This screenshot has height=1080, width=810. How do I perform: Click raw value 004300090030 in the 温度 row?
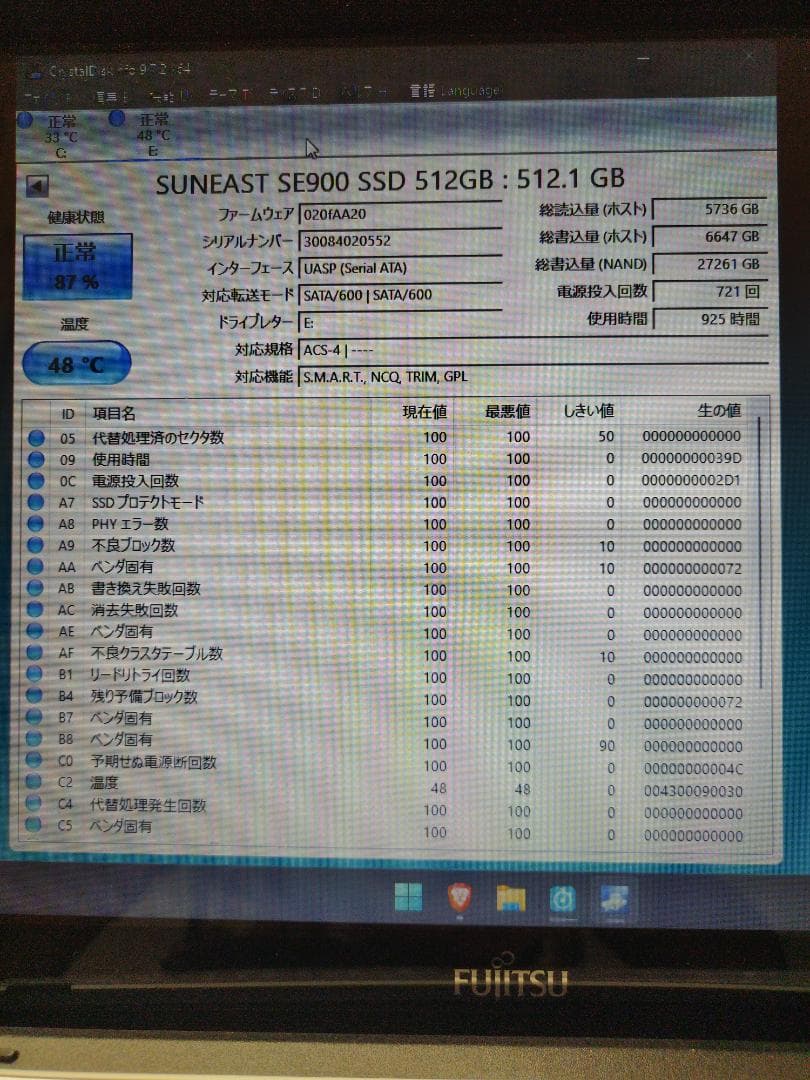click(693, 791)
